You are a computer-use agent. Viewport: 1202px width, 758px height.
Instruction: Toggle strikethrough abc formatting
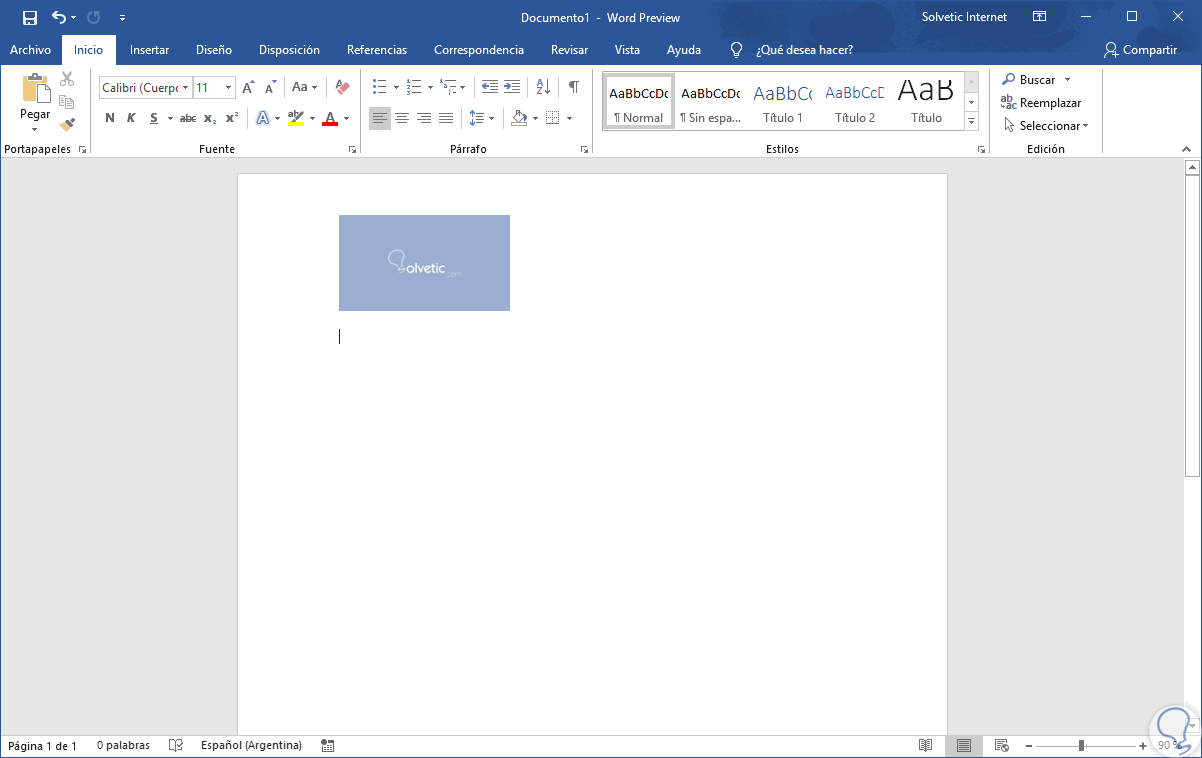pyautogui.click(x=187, y=118)
